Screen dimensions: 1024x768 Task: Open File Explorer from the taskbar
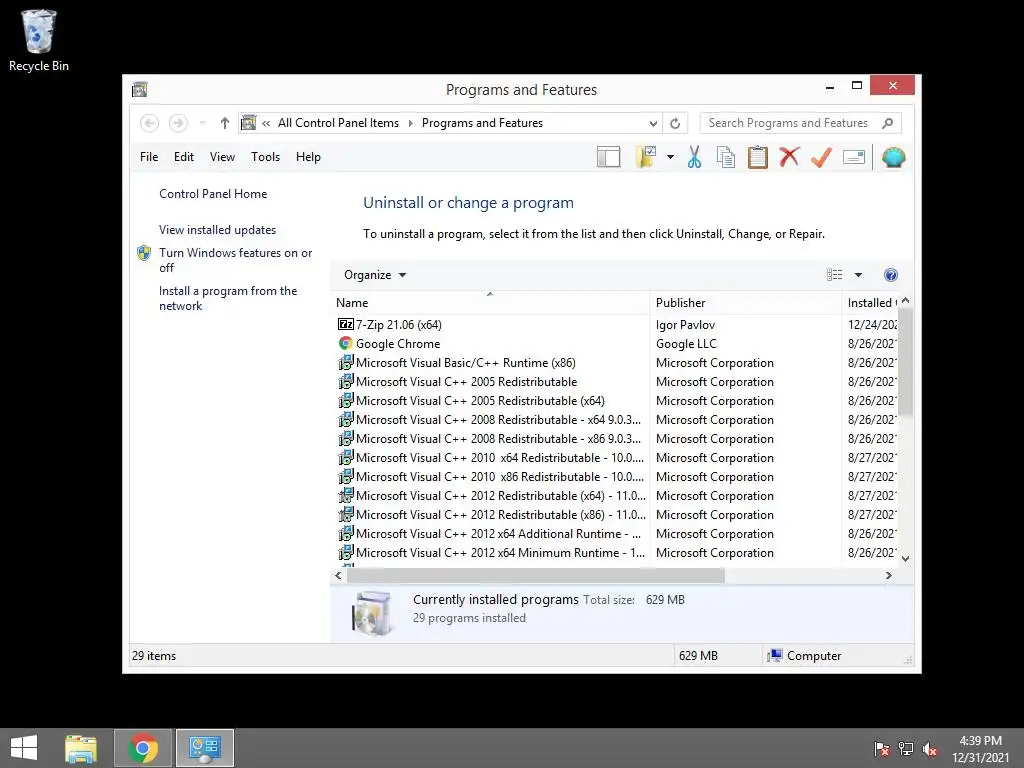point(81,748)
